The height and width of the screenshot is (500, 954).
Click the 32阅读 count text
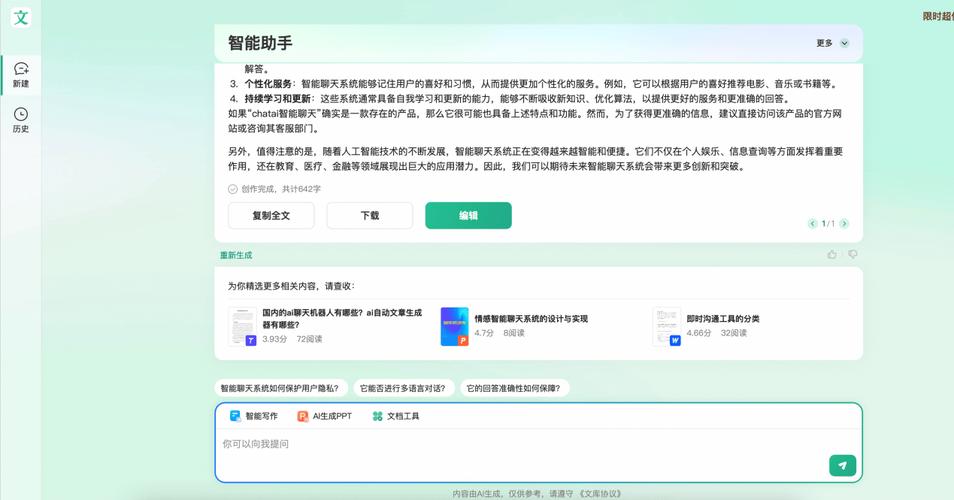point(734,333)
